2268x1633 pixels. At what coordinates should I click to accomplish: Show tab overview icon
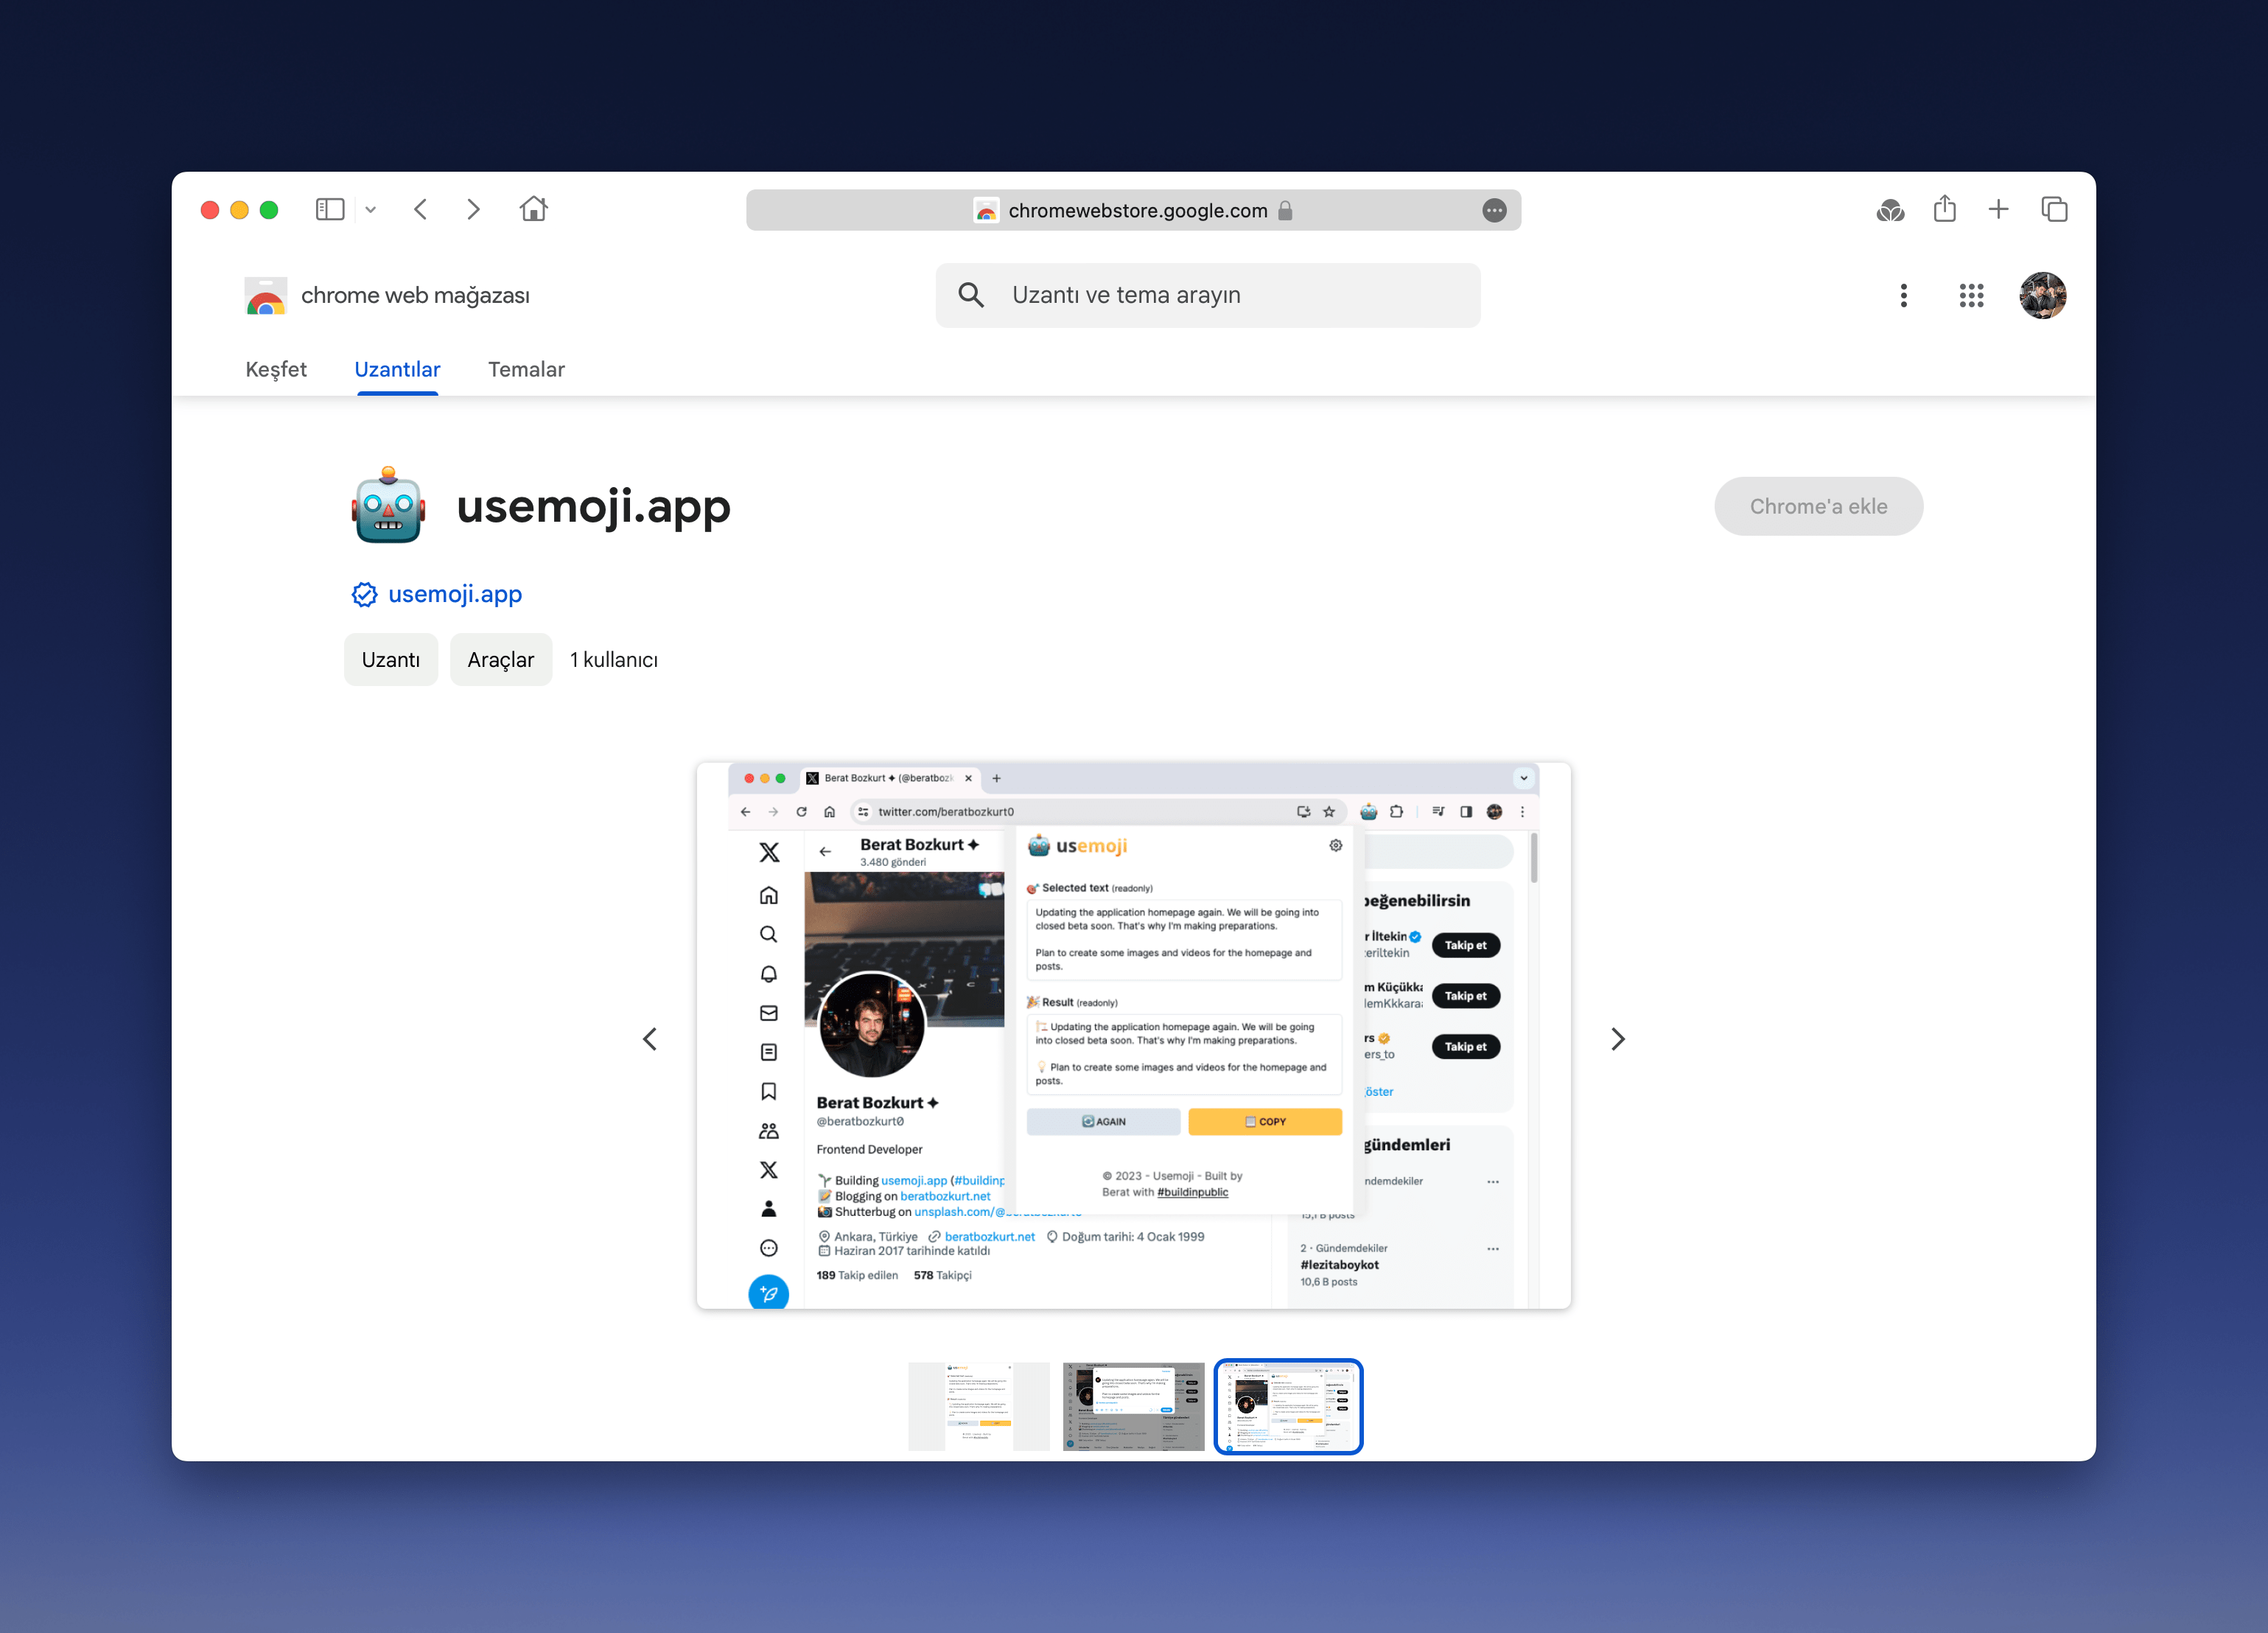2054,209
